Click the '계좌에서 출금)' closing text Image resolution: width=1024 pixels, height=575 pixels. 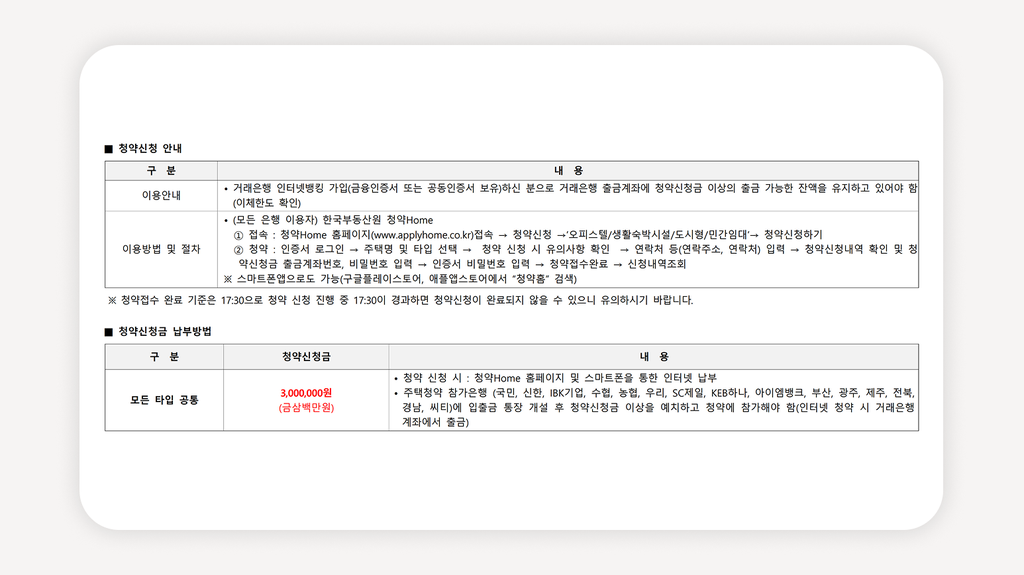click(x=435, y=423)
